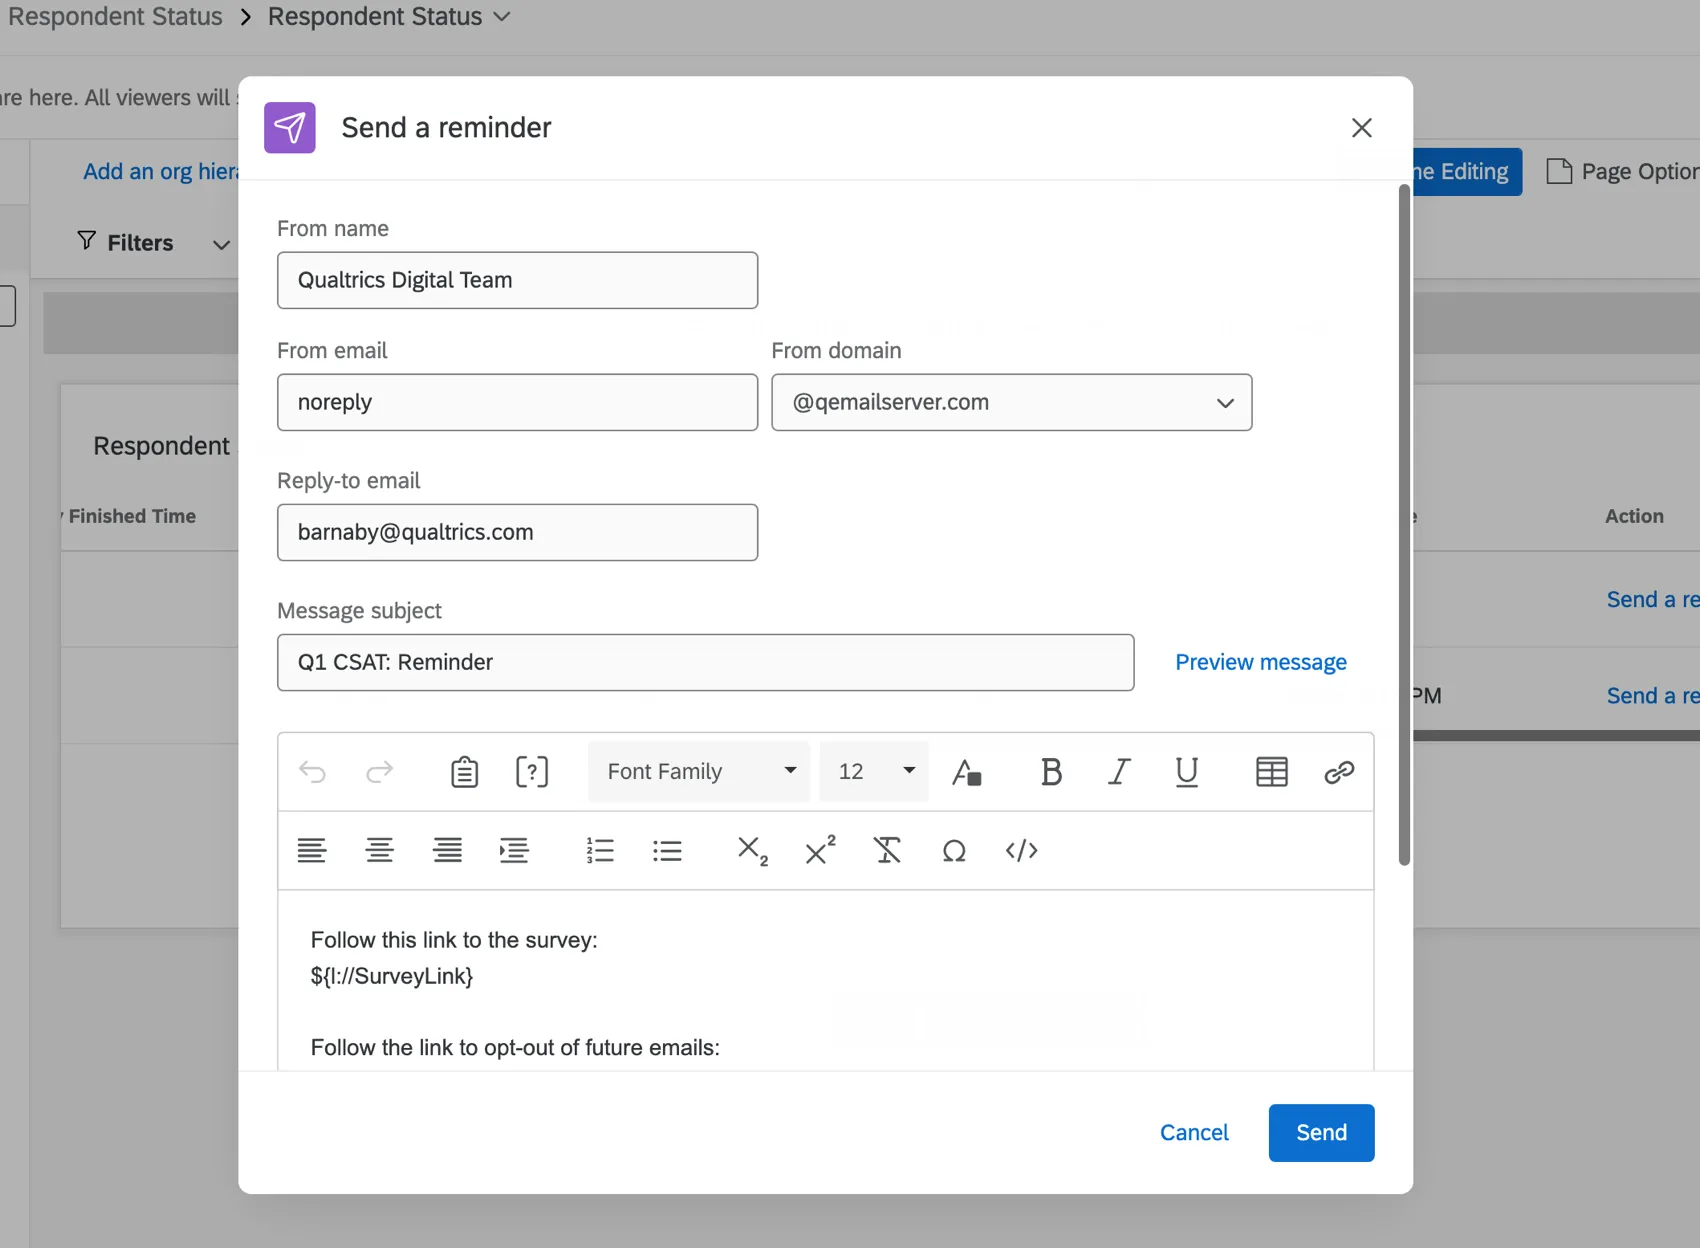1700x1248 pixels.
Task: Apply Bold formatting
Action: tap(1051, 771)
